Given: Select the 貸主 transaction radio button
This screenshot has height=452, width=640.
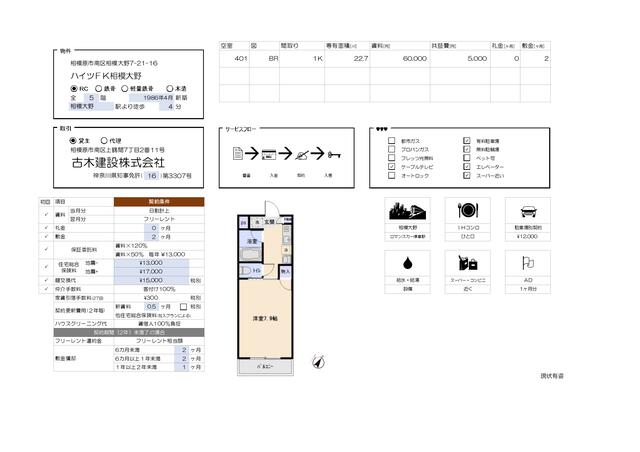Looking at the screenshot, I should [73, 140].
